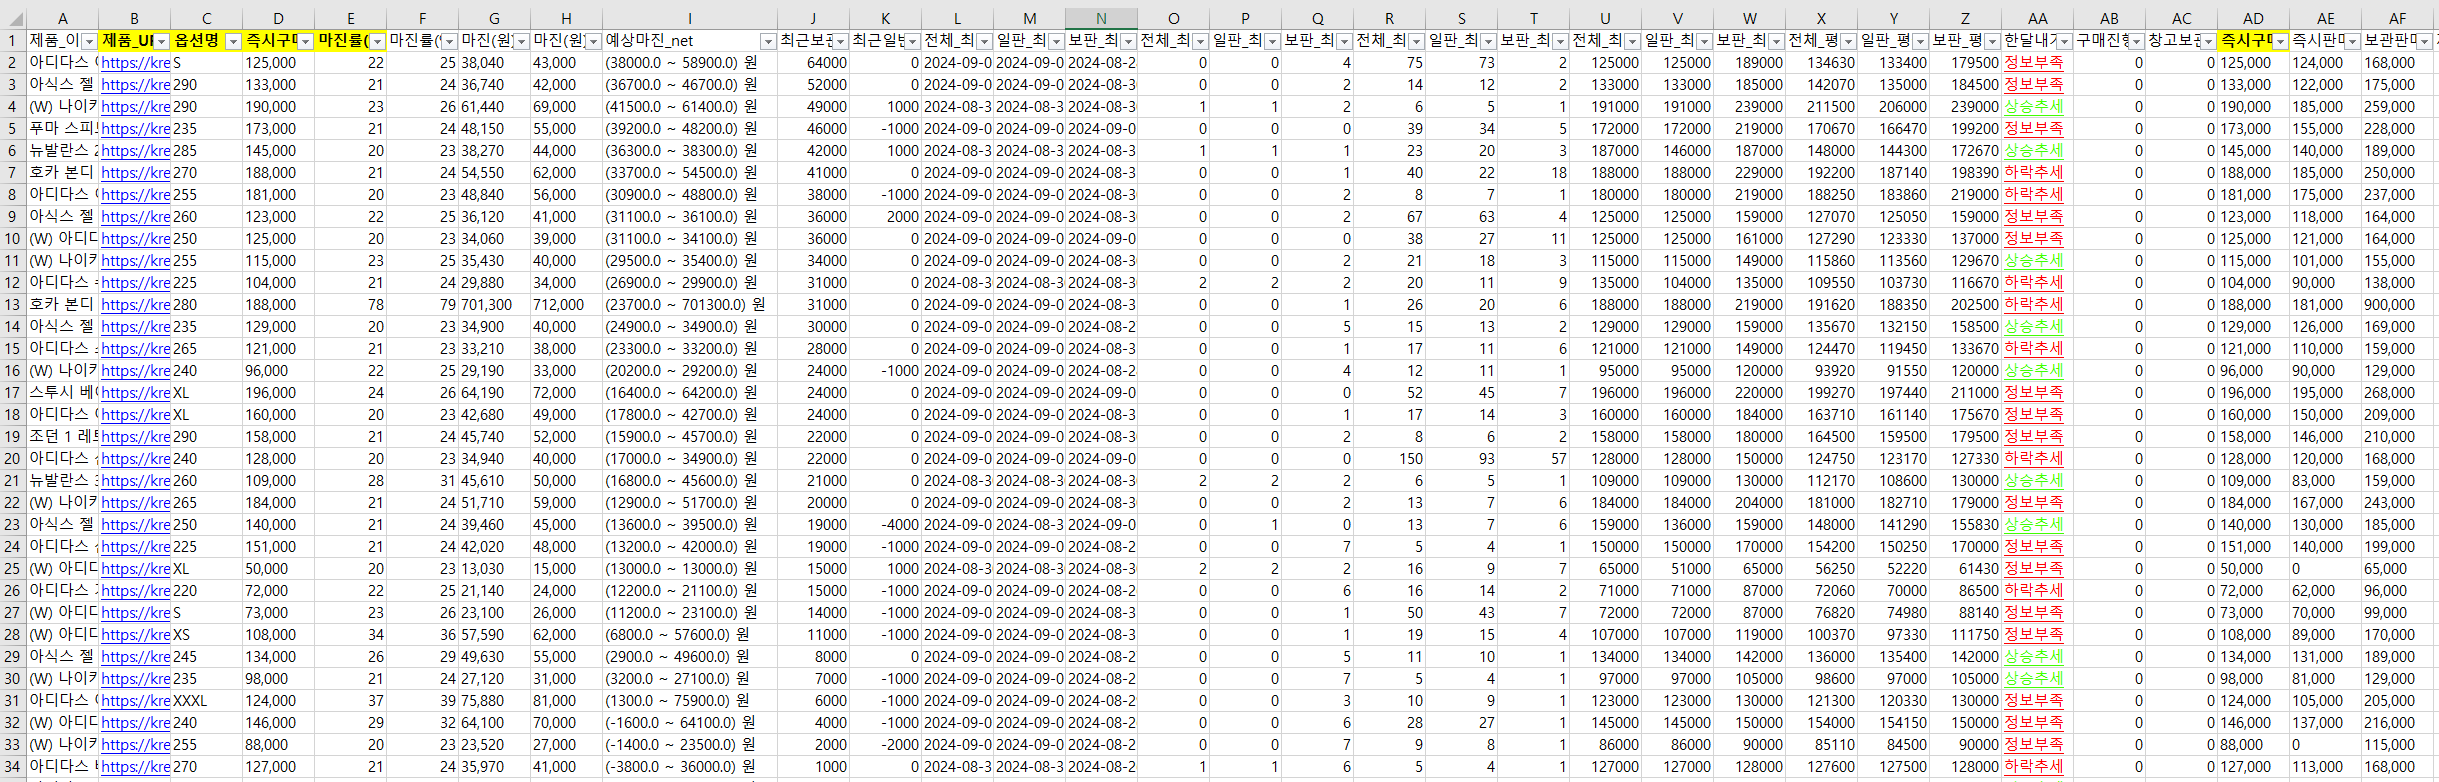The image size is (2439, 782).
Task: Click the 하락추세 cell in row 7
Action: click(2037, 173)
